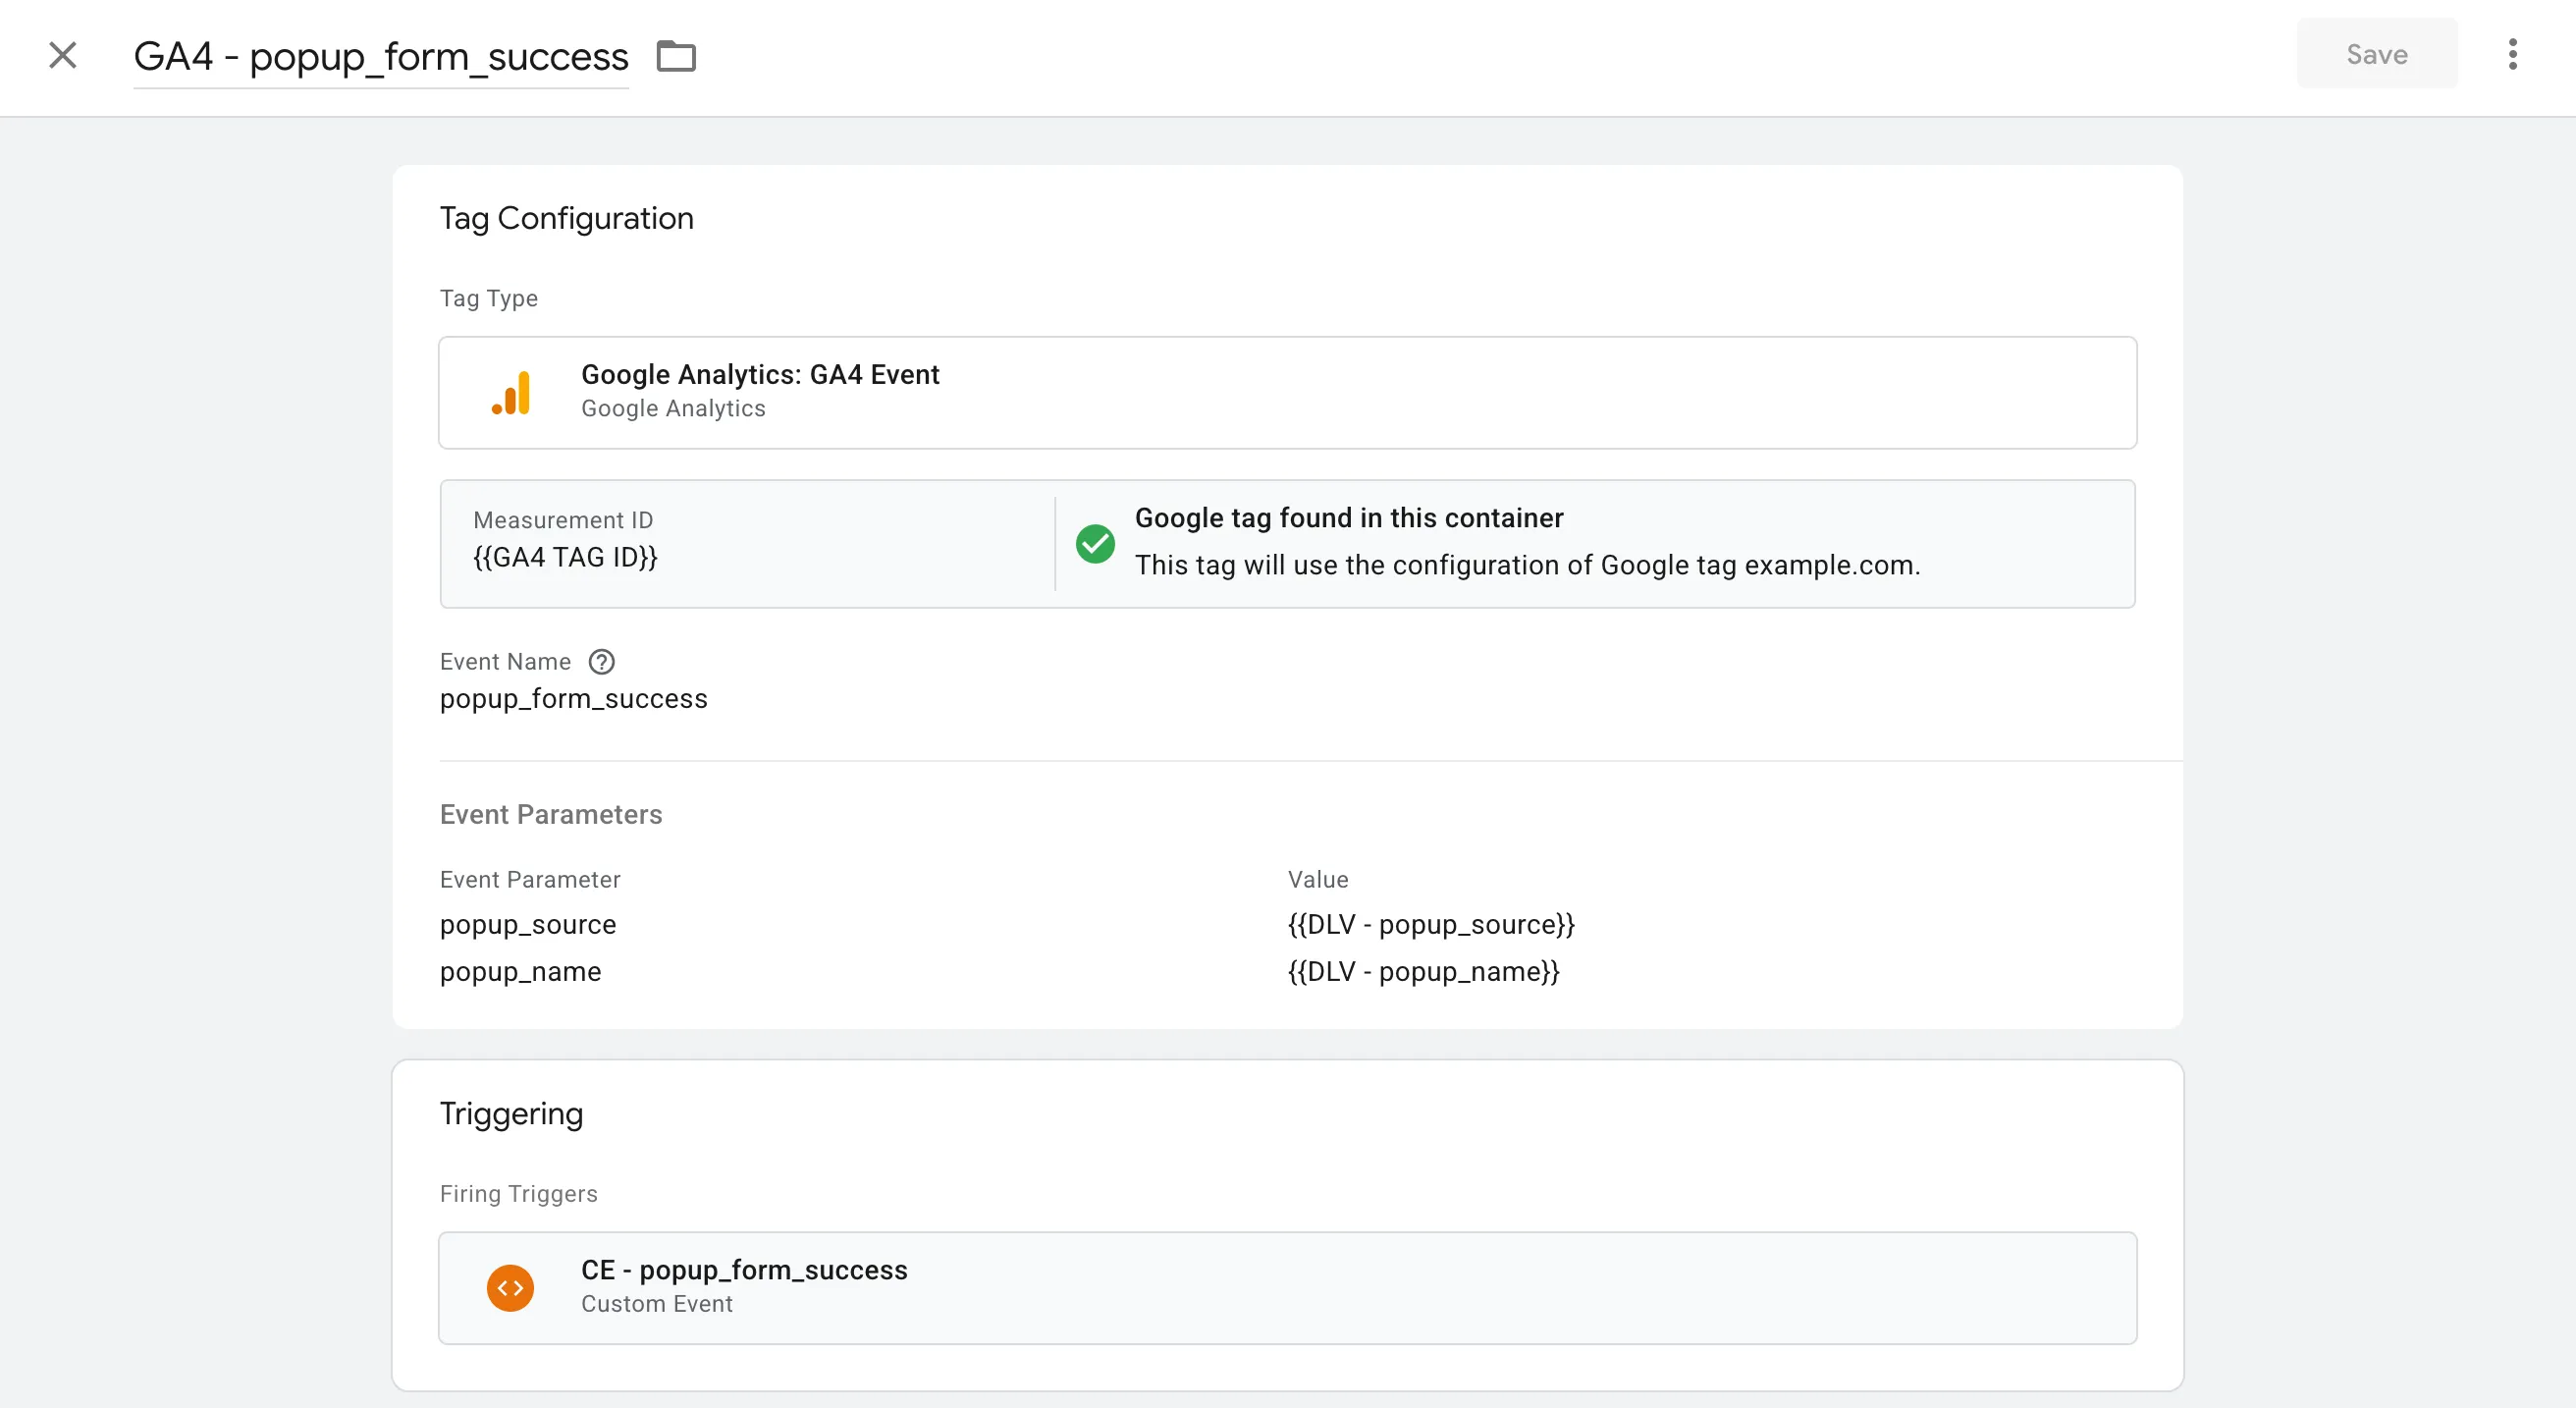Click the Google Analytics bar chart icon
Viewport: 2576px width, 1408px height.
[512, 392]
